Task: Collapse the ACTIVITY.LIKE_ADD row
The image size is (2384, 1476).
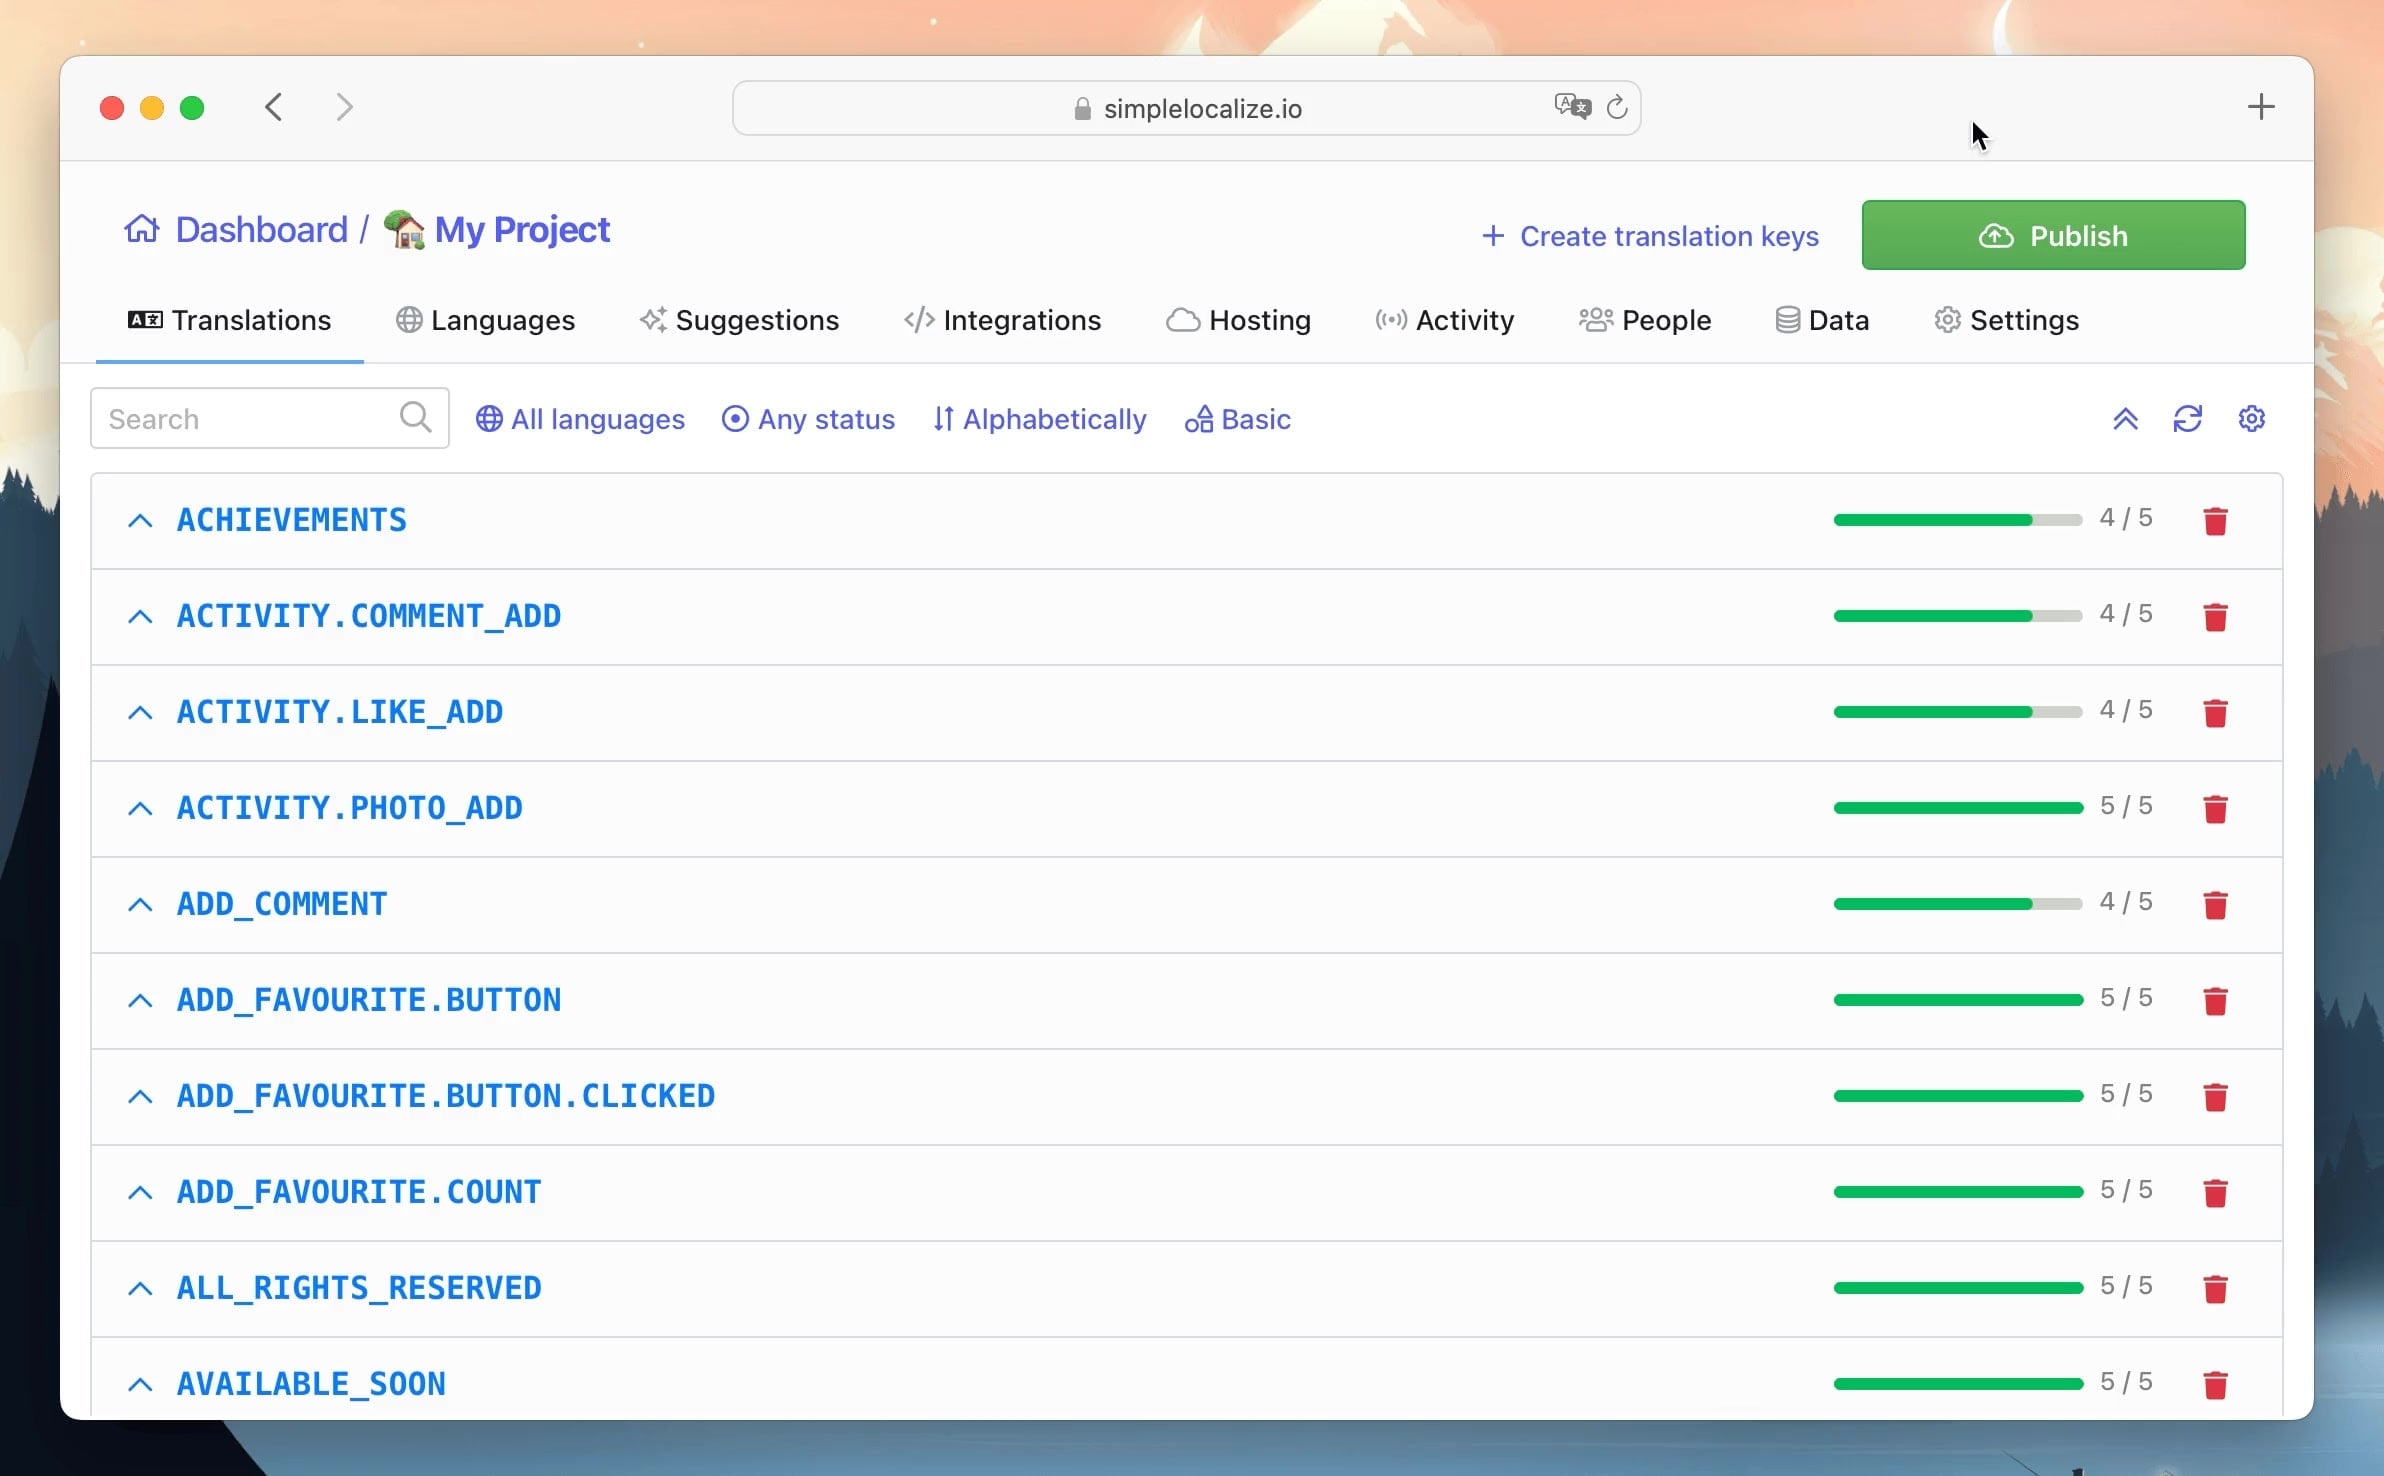Action: [x=140, y=713]
